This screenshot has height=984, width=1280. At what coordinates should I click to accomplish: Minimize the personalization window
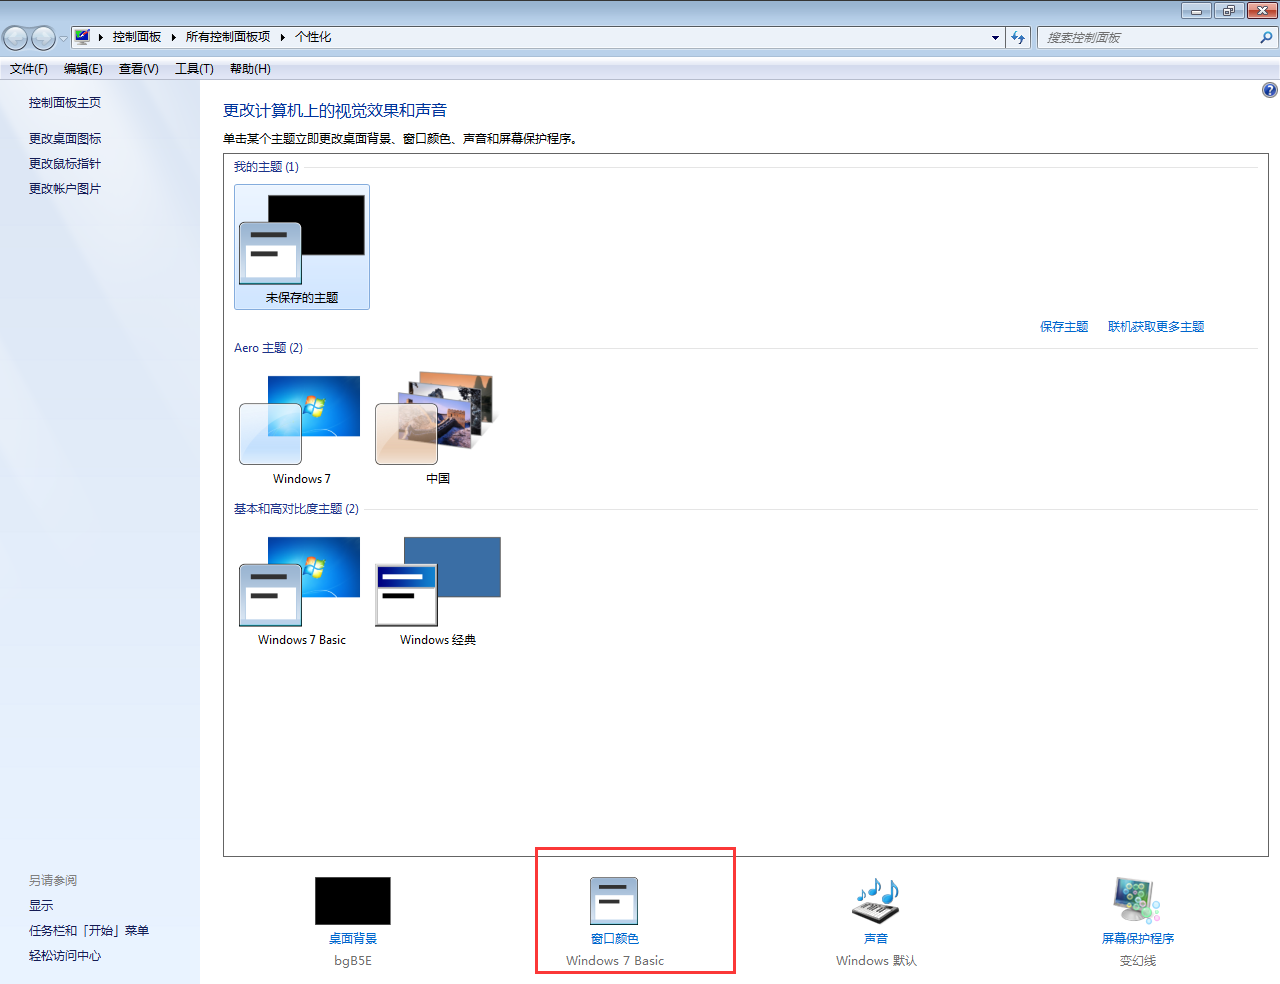[1196, 11]
